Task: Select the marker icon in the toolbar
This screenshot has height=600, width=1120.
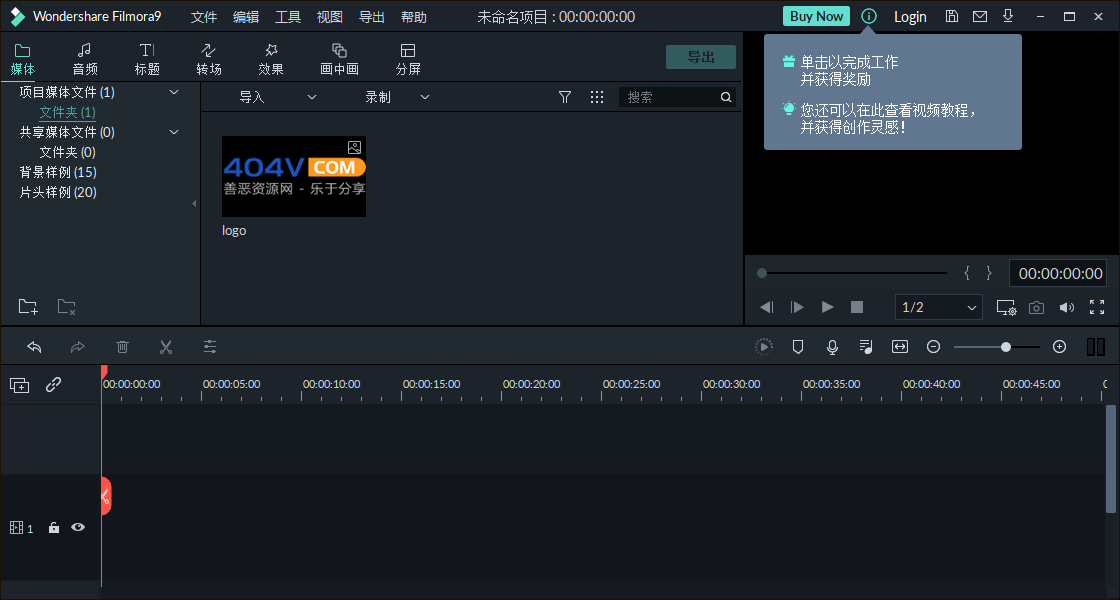Action: point(797,346)
